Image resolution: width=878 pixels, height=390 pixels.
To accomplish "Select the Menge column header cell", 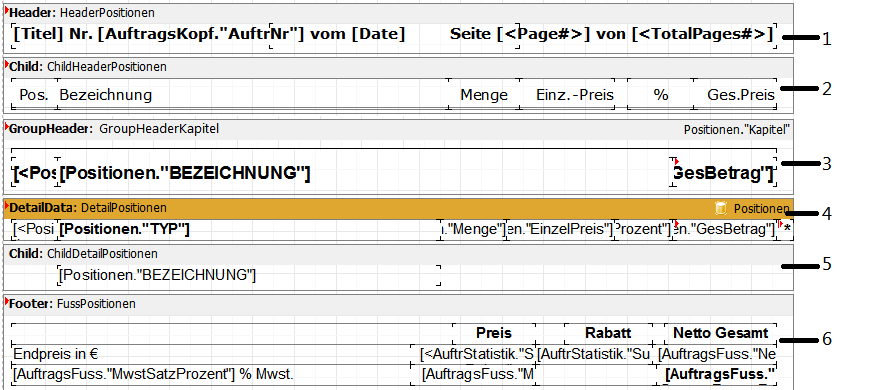I will pyautogui.click(x=485, y=95).
